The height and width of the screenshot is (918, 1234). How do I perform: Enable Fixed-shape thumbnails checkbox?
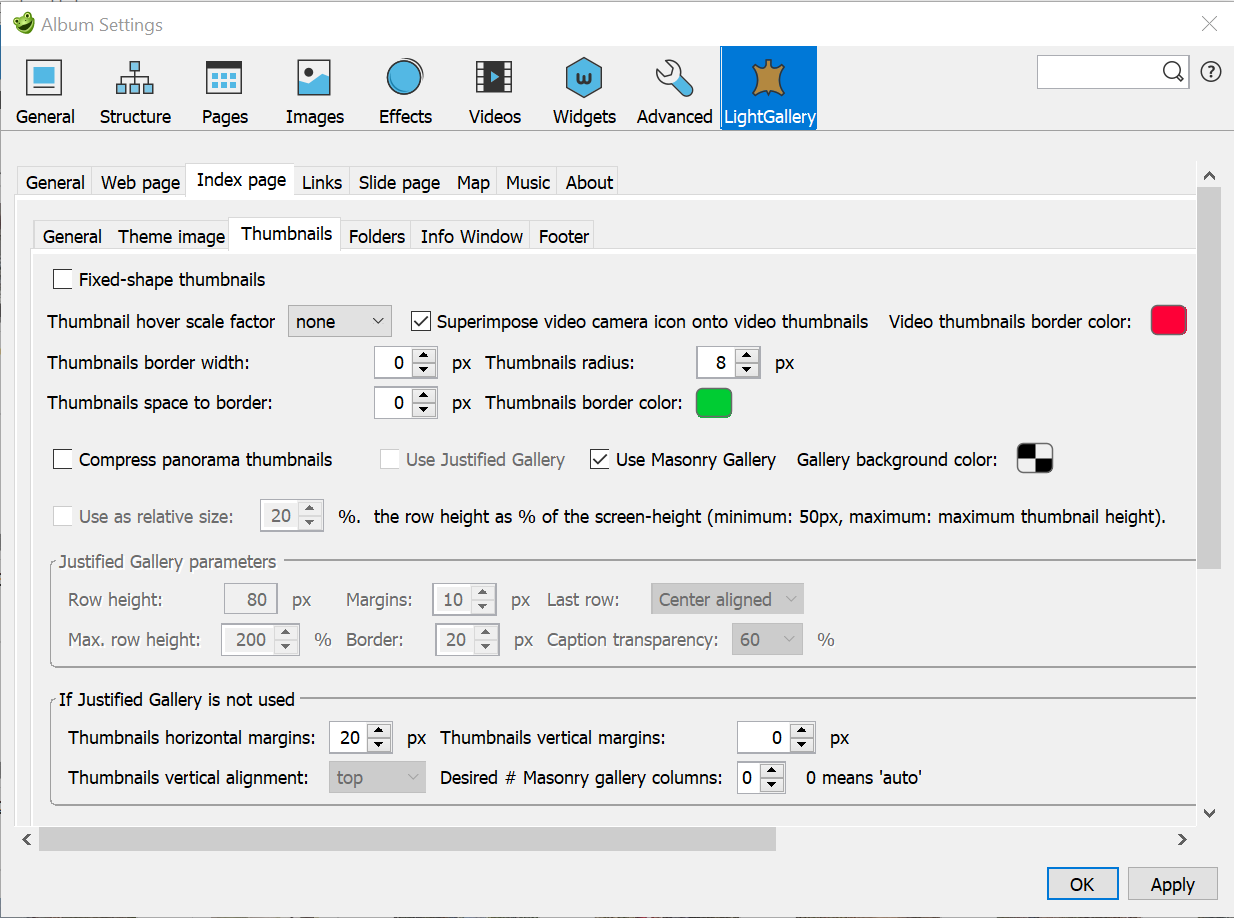coord(63,280)
